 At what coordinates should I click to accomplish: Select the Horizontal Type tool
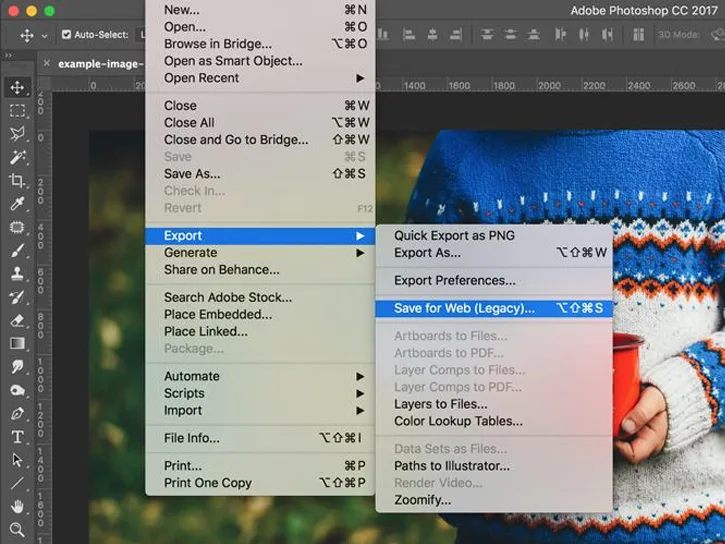click(x=17, y=437)
